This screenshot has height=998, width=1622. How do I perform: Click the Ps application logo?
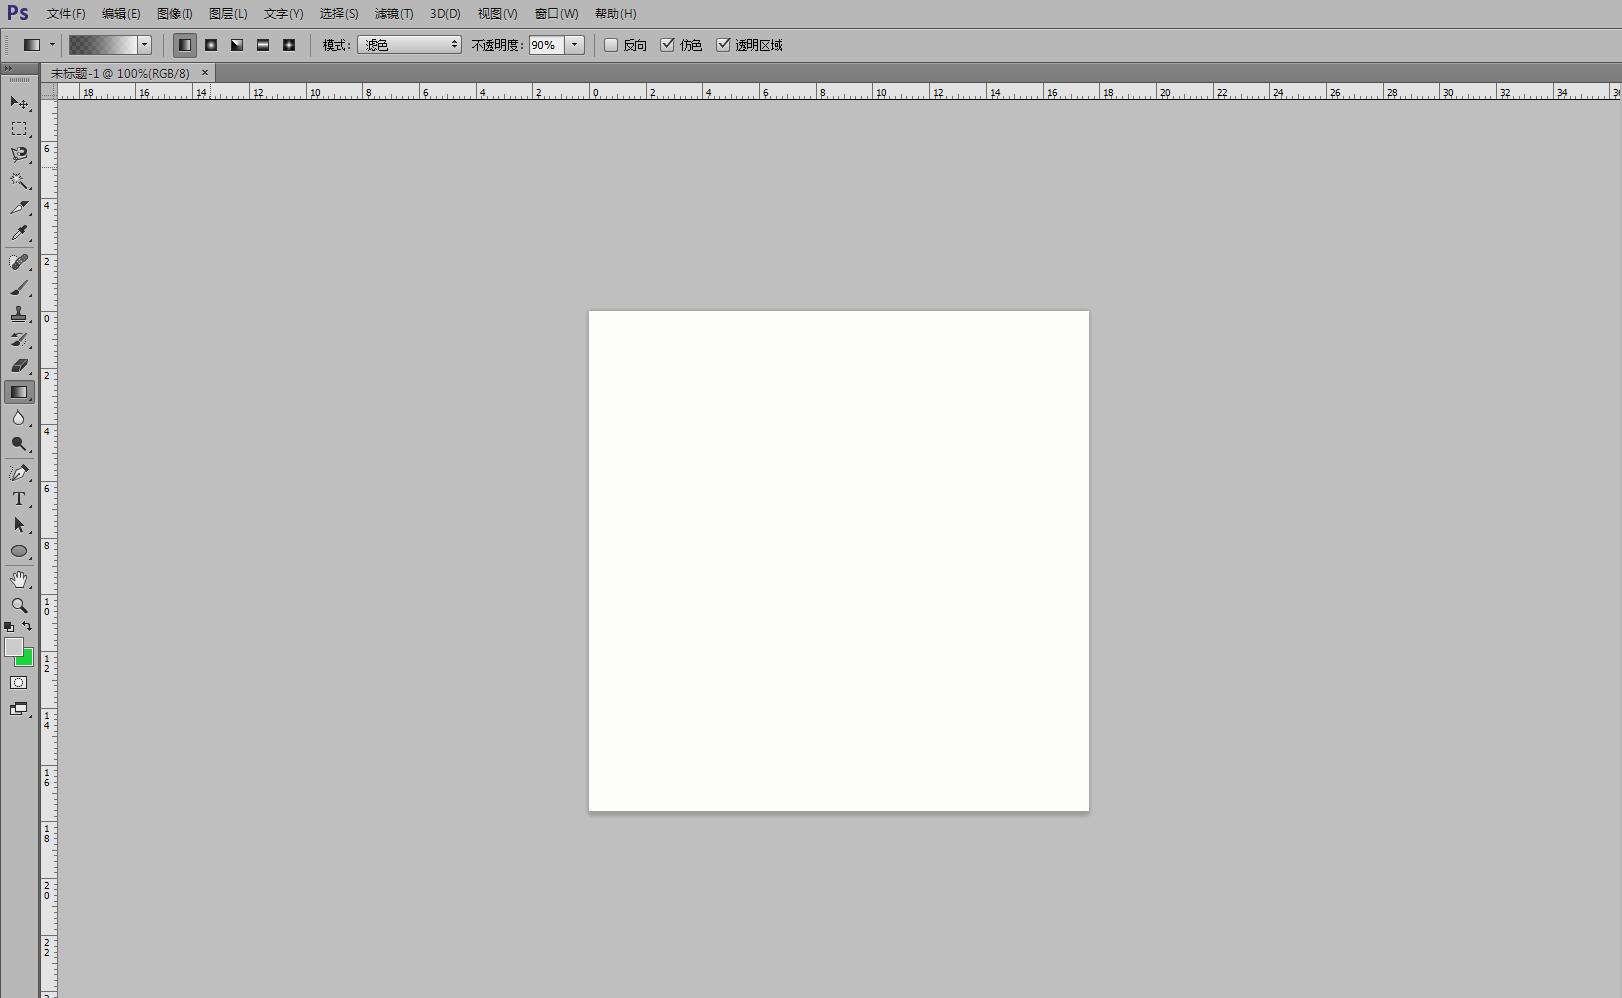click(18, 13)
